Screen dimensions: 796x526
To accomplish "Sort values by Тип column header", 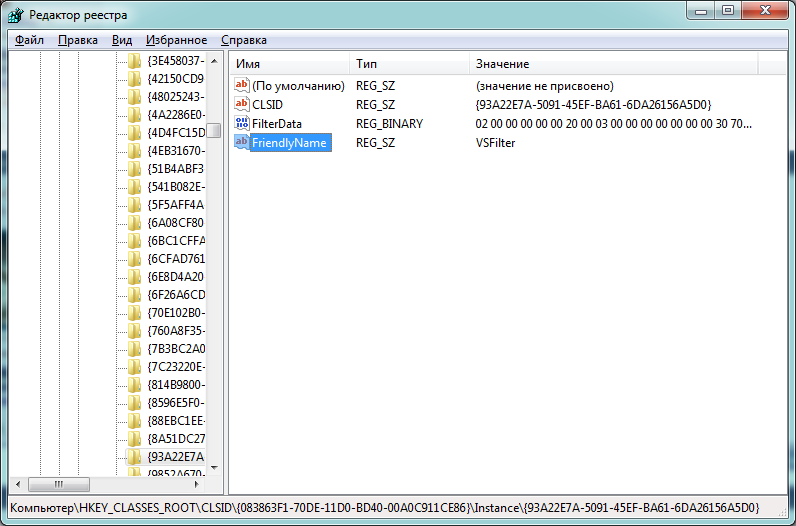I will coord(409,64).
